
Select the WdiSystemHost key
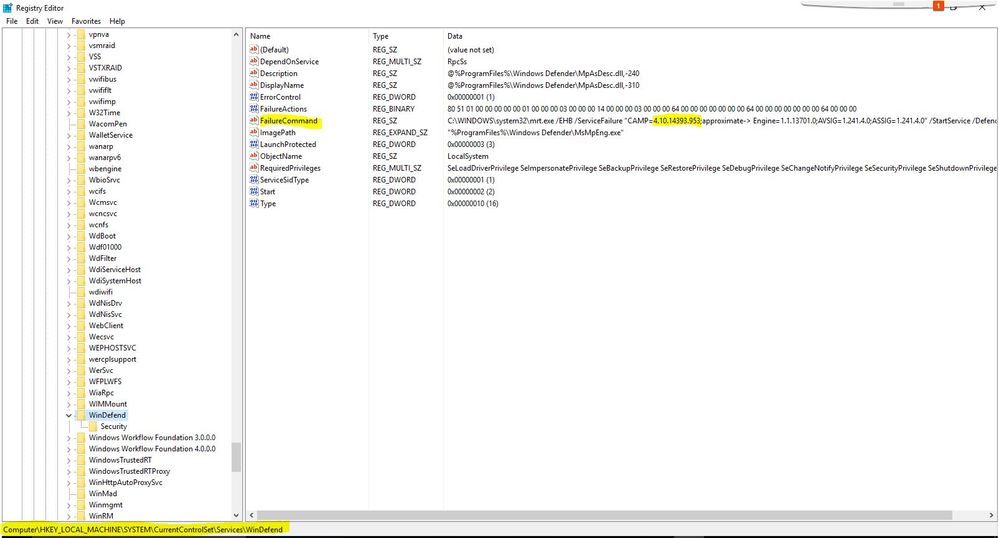(x=115, y=280)
